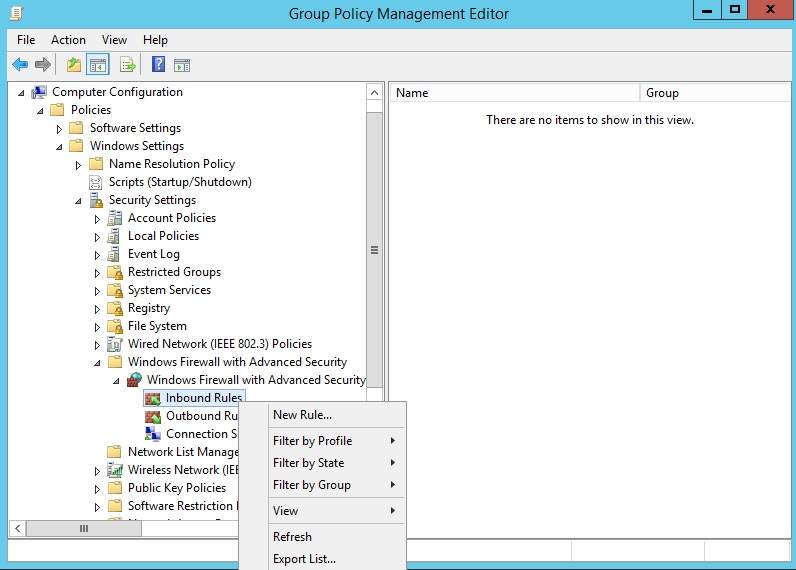Click the Forward arrow in the toolbar
The height and width of the screenshot is (570, 796).
[x=43, y=65]
